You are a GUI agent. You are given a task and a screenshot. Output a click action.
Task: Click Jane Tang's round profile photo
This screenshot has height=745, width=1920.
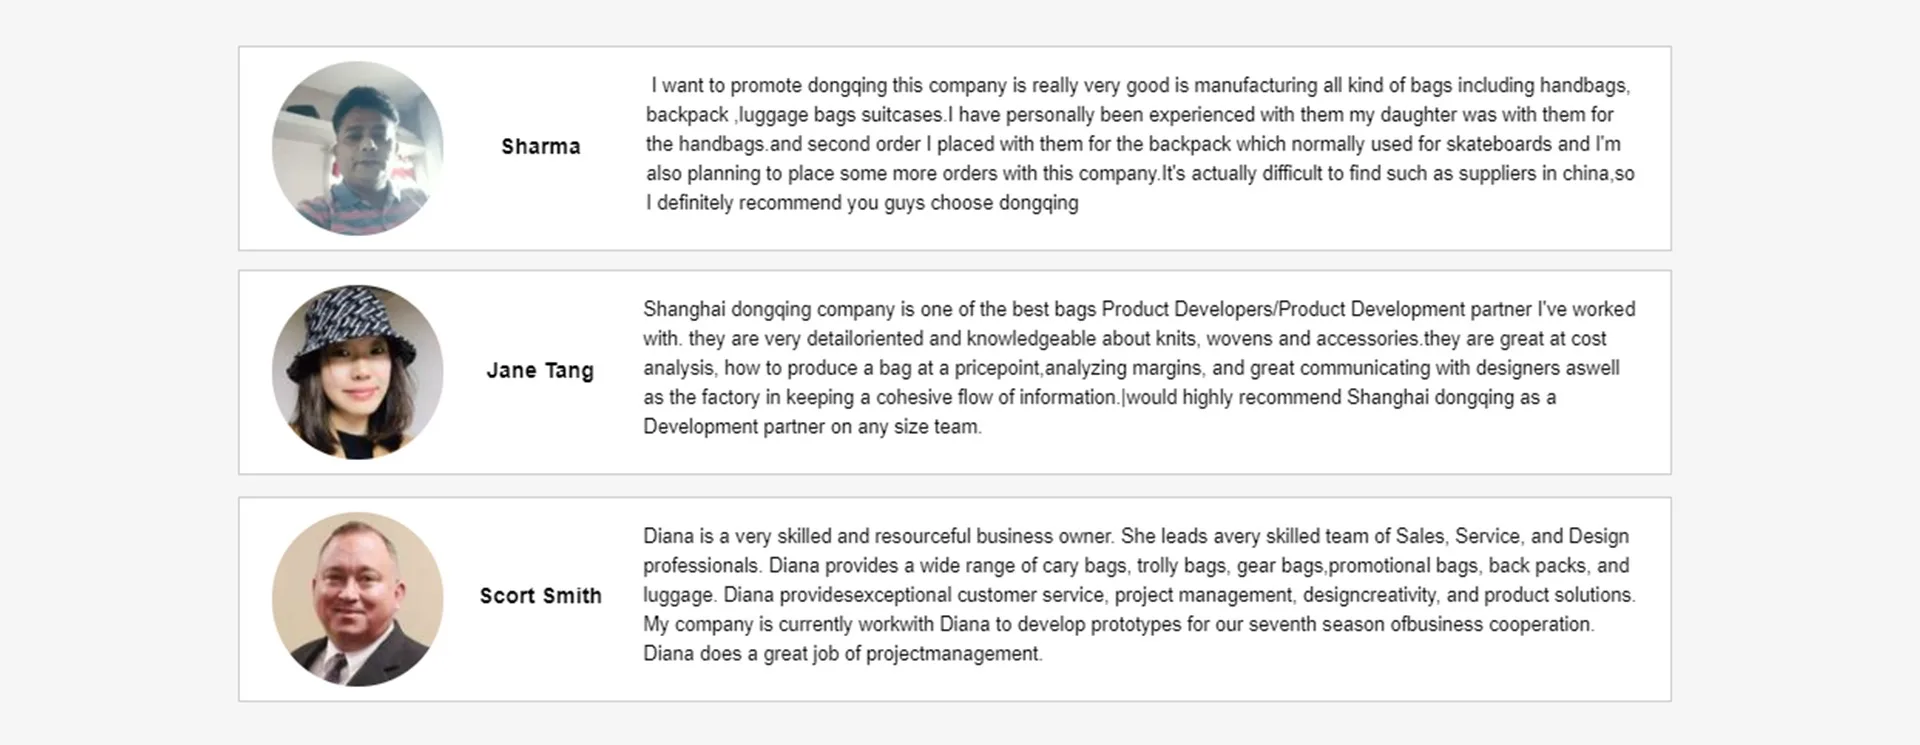tap(357, 372)
